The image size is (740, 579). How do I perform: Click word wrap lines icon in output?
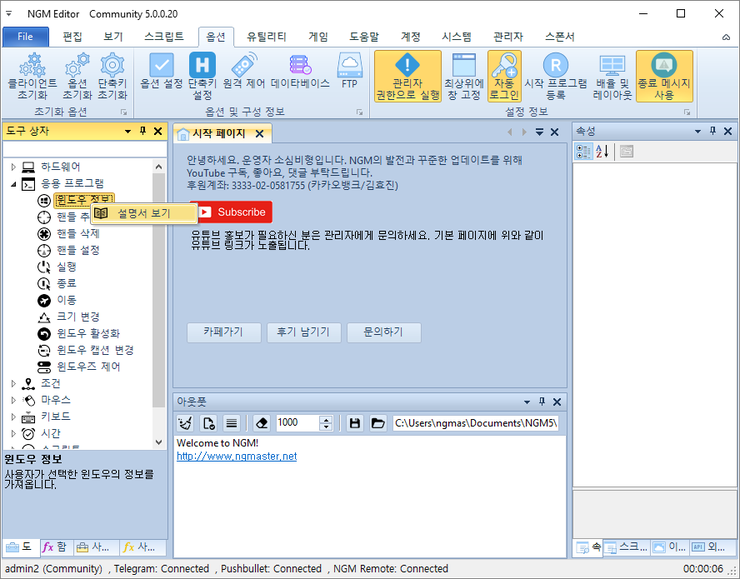click(231, 423)
